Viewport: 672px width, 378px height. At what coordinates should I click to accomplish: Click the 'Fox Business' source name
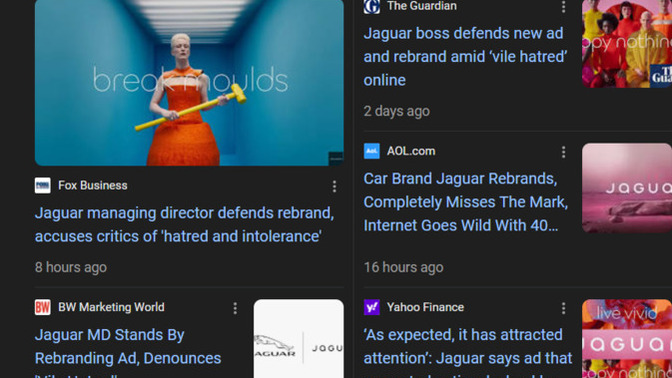click(93, 186)
